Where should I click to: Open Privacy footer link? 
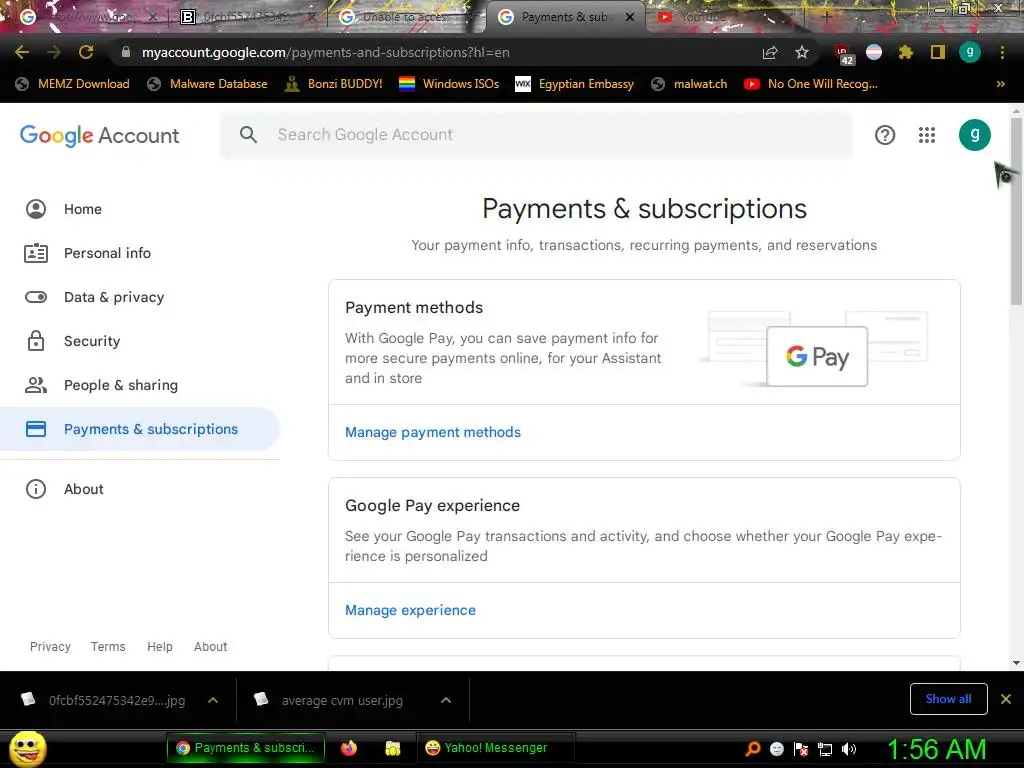pyautogui.click(x=50, y=647)
